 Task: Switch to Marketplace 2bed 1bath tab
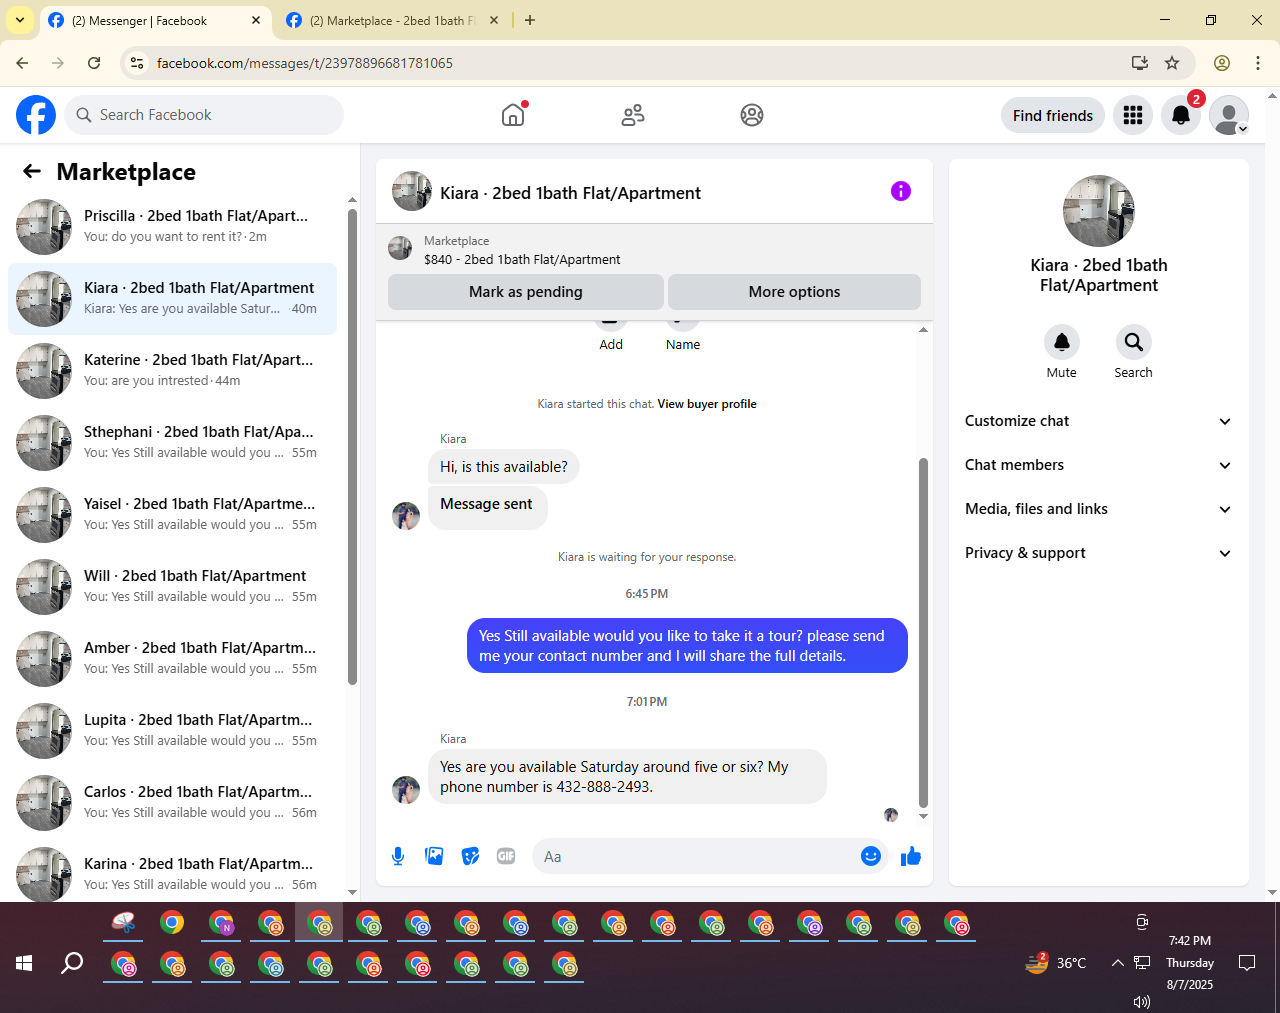click(393, 20)
